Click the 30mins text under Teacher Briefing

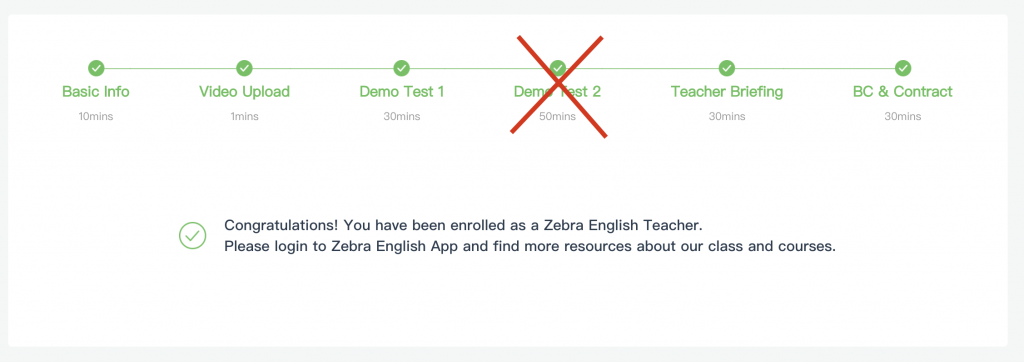[x=727, y=117]
